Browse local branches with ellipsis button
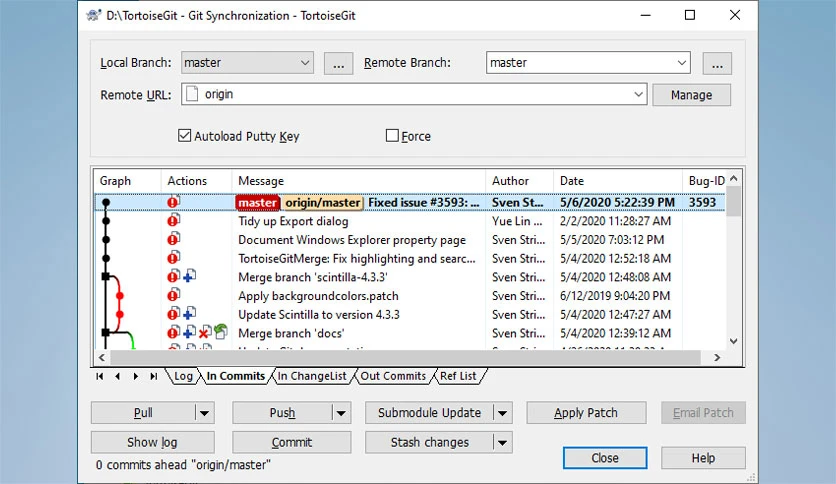The image size is (836, 484). [339, 63]
